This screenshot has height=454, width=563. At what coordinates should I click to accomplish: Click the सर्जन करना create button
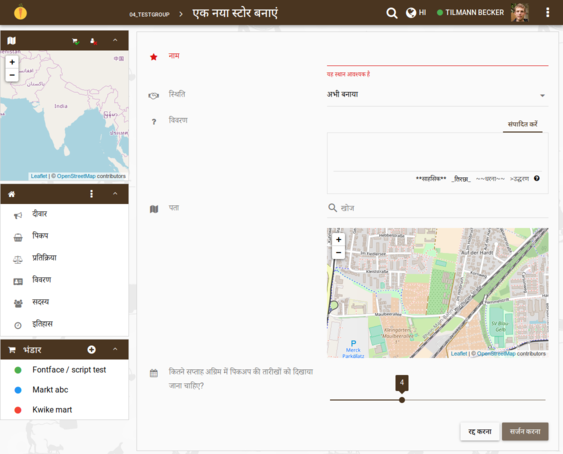tap(525, 431)
